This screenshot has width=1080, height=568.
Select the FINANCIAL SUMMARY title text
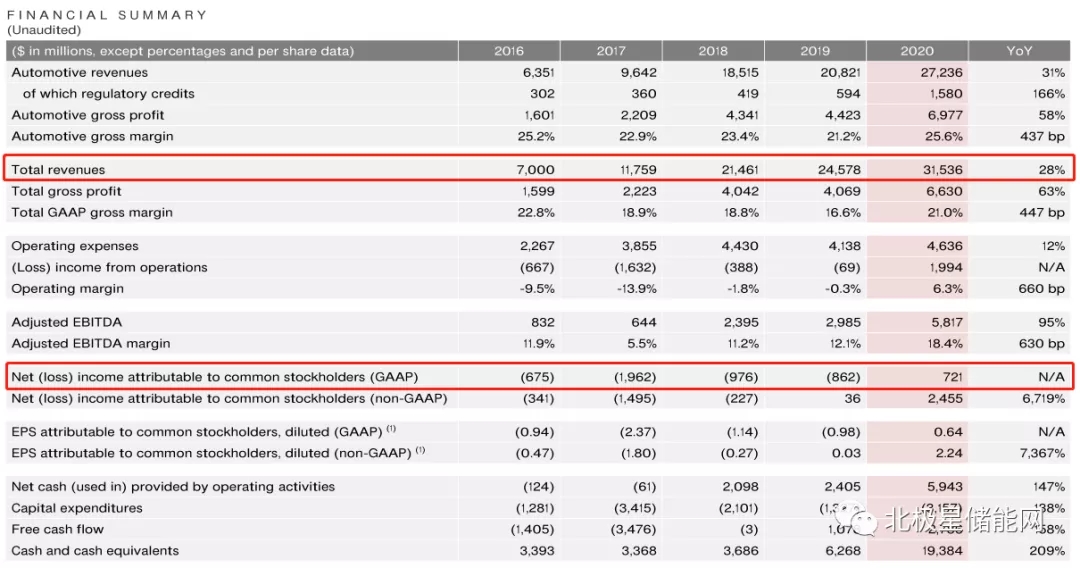[x=107, y=15]
